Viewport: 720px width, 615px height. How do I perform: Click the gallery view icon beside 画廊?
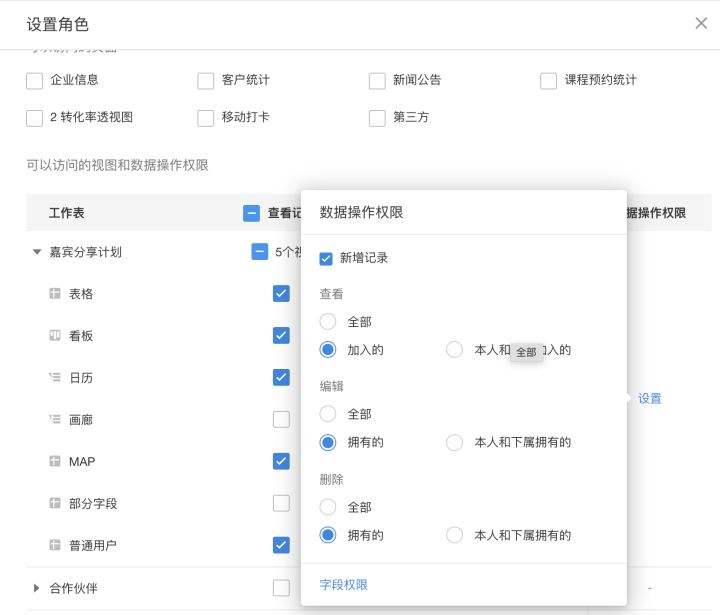55,420
